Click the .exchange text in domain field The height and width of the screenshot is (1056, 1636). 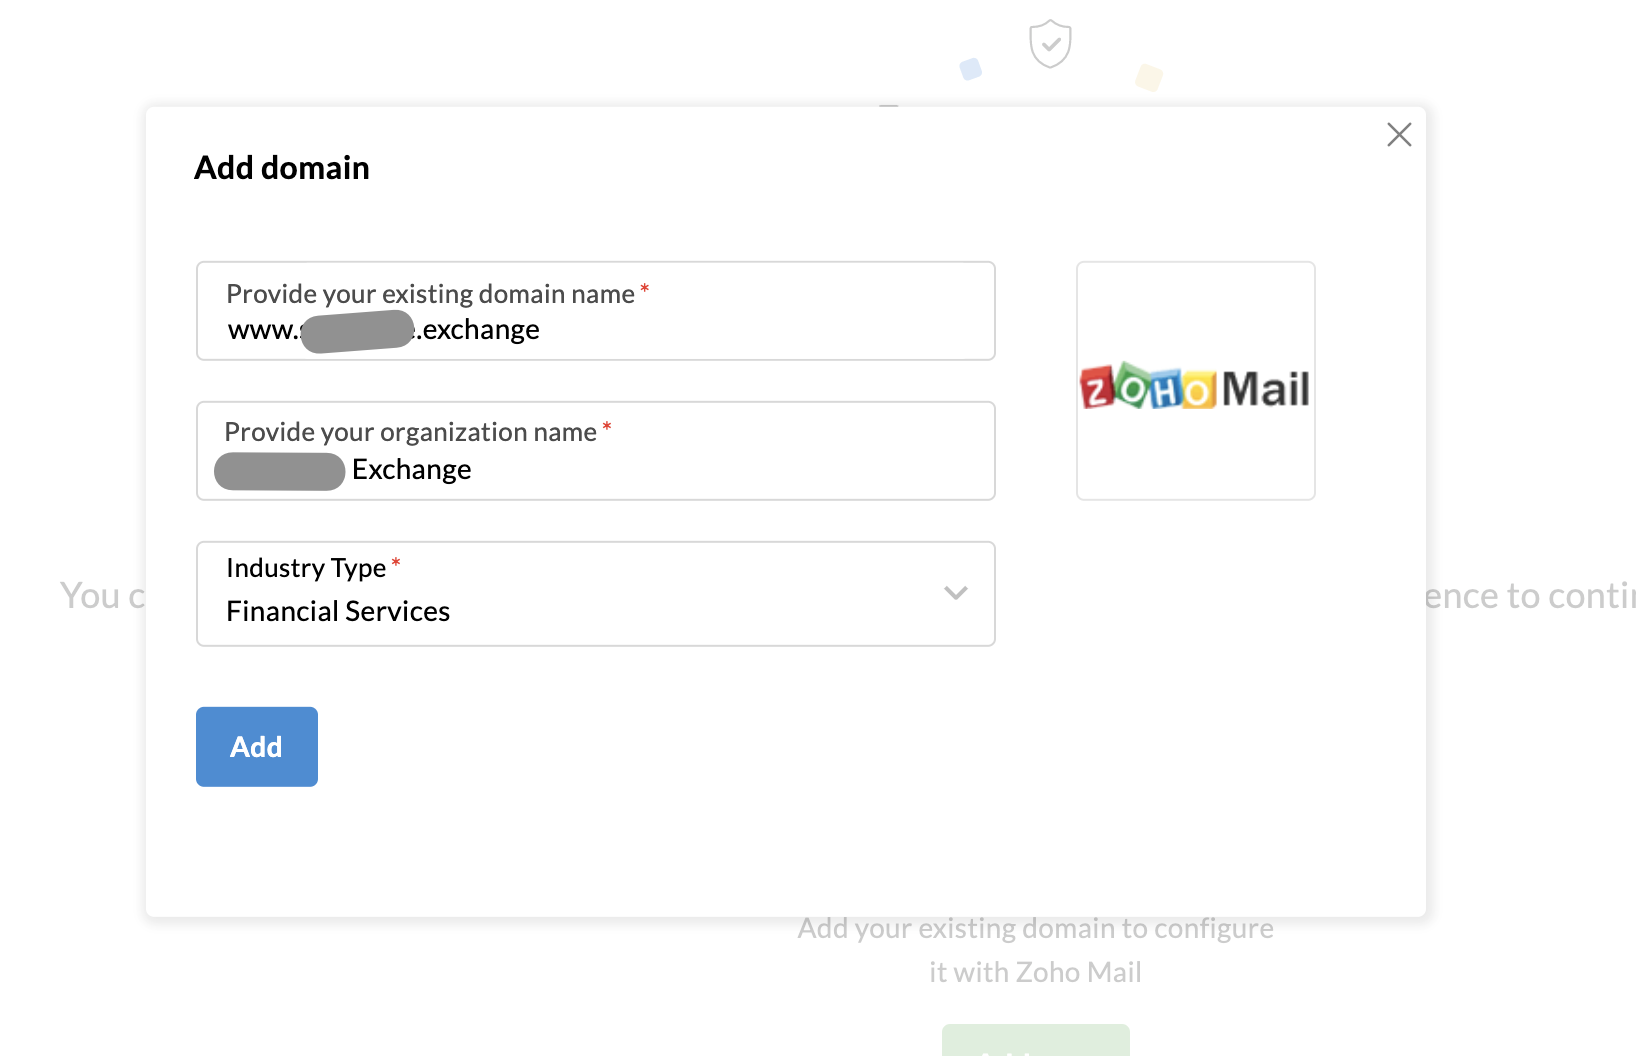click(x=479, y=330)
